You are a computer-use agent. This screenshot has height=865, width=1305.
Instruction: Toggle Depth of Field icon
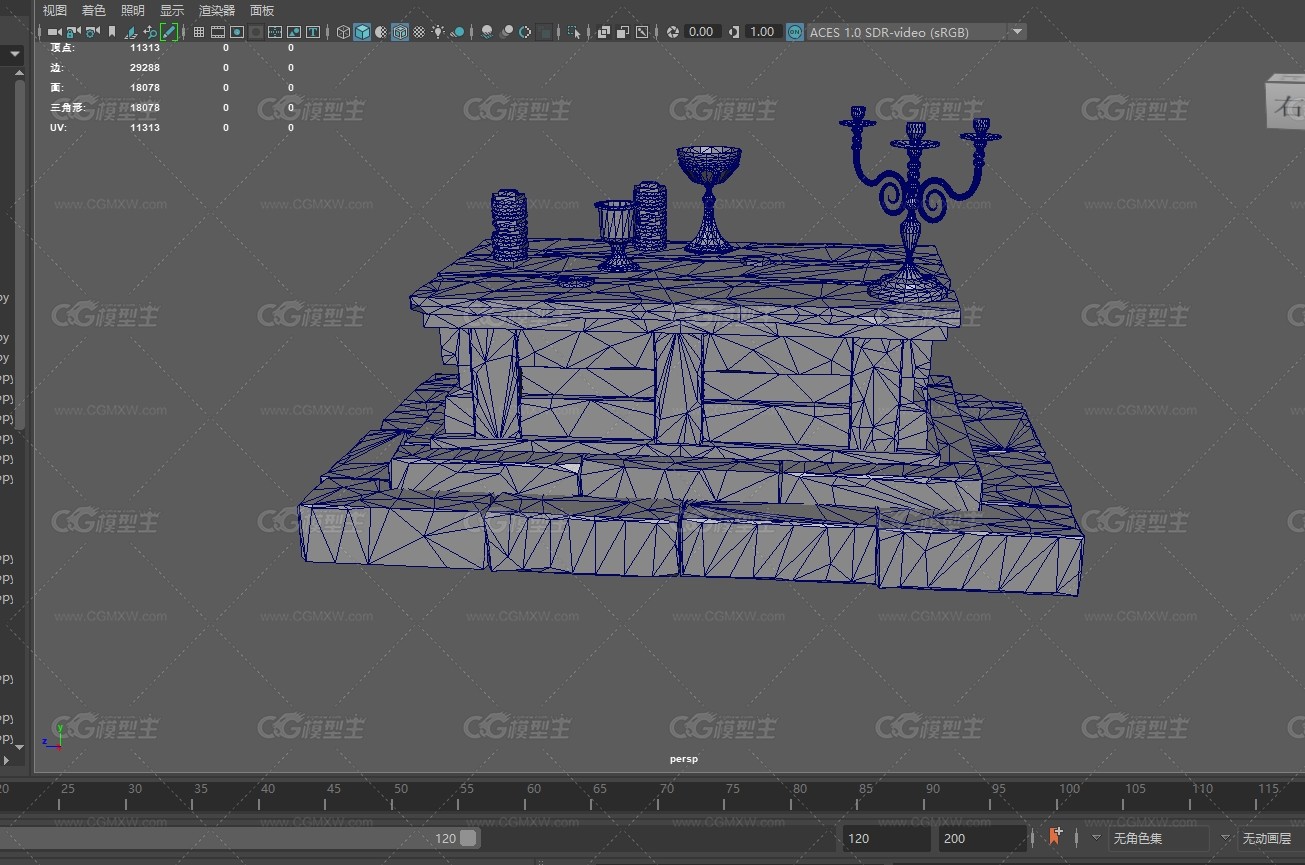[544, 32]
